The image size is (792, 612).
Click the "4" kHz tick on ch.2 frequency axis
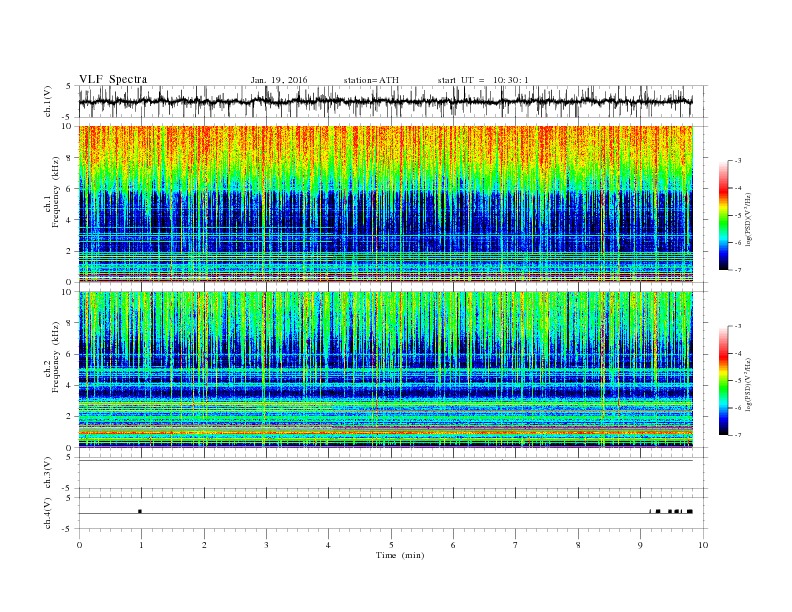click(x=69, y=385)
